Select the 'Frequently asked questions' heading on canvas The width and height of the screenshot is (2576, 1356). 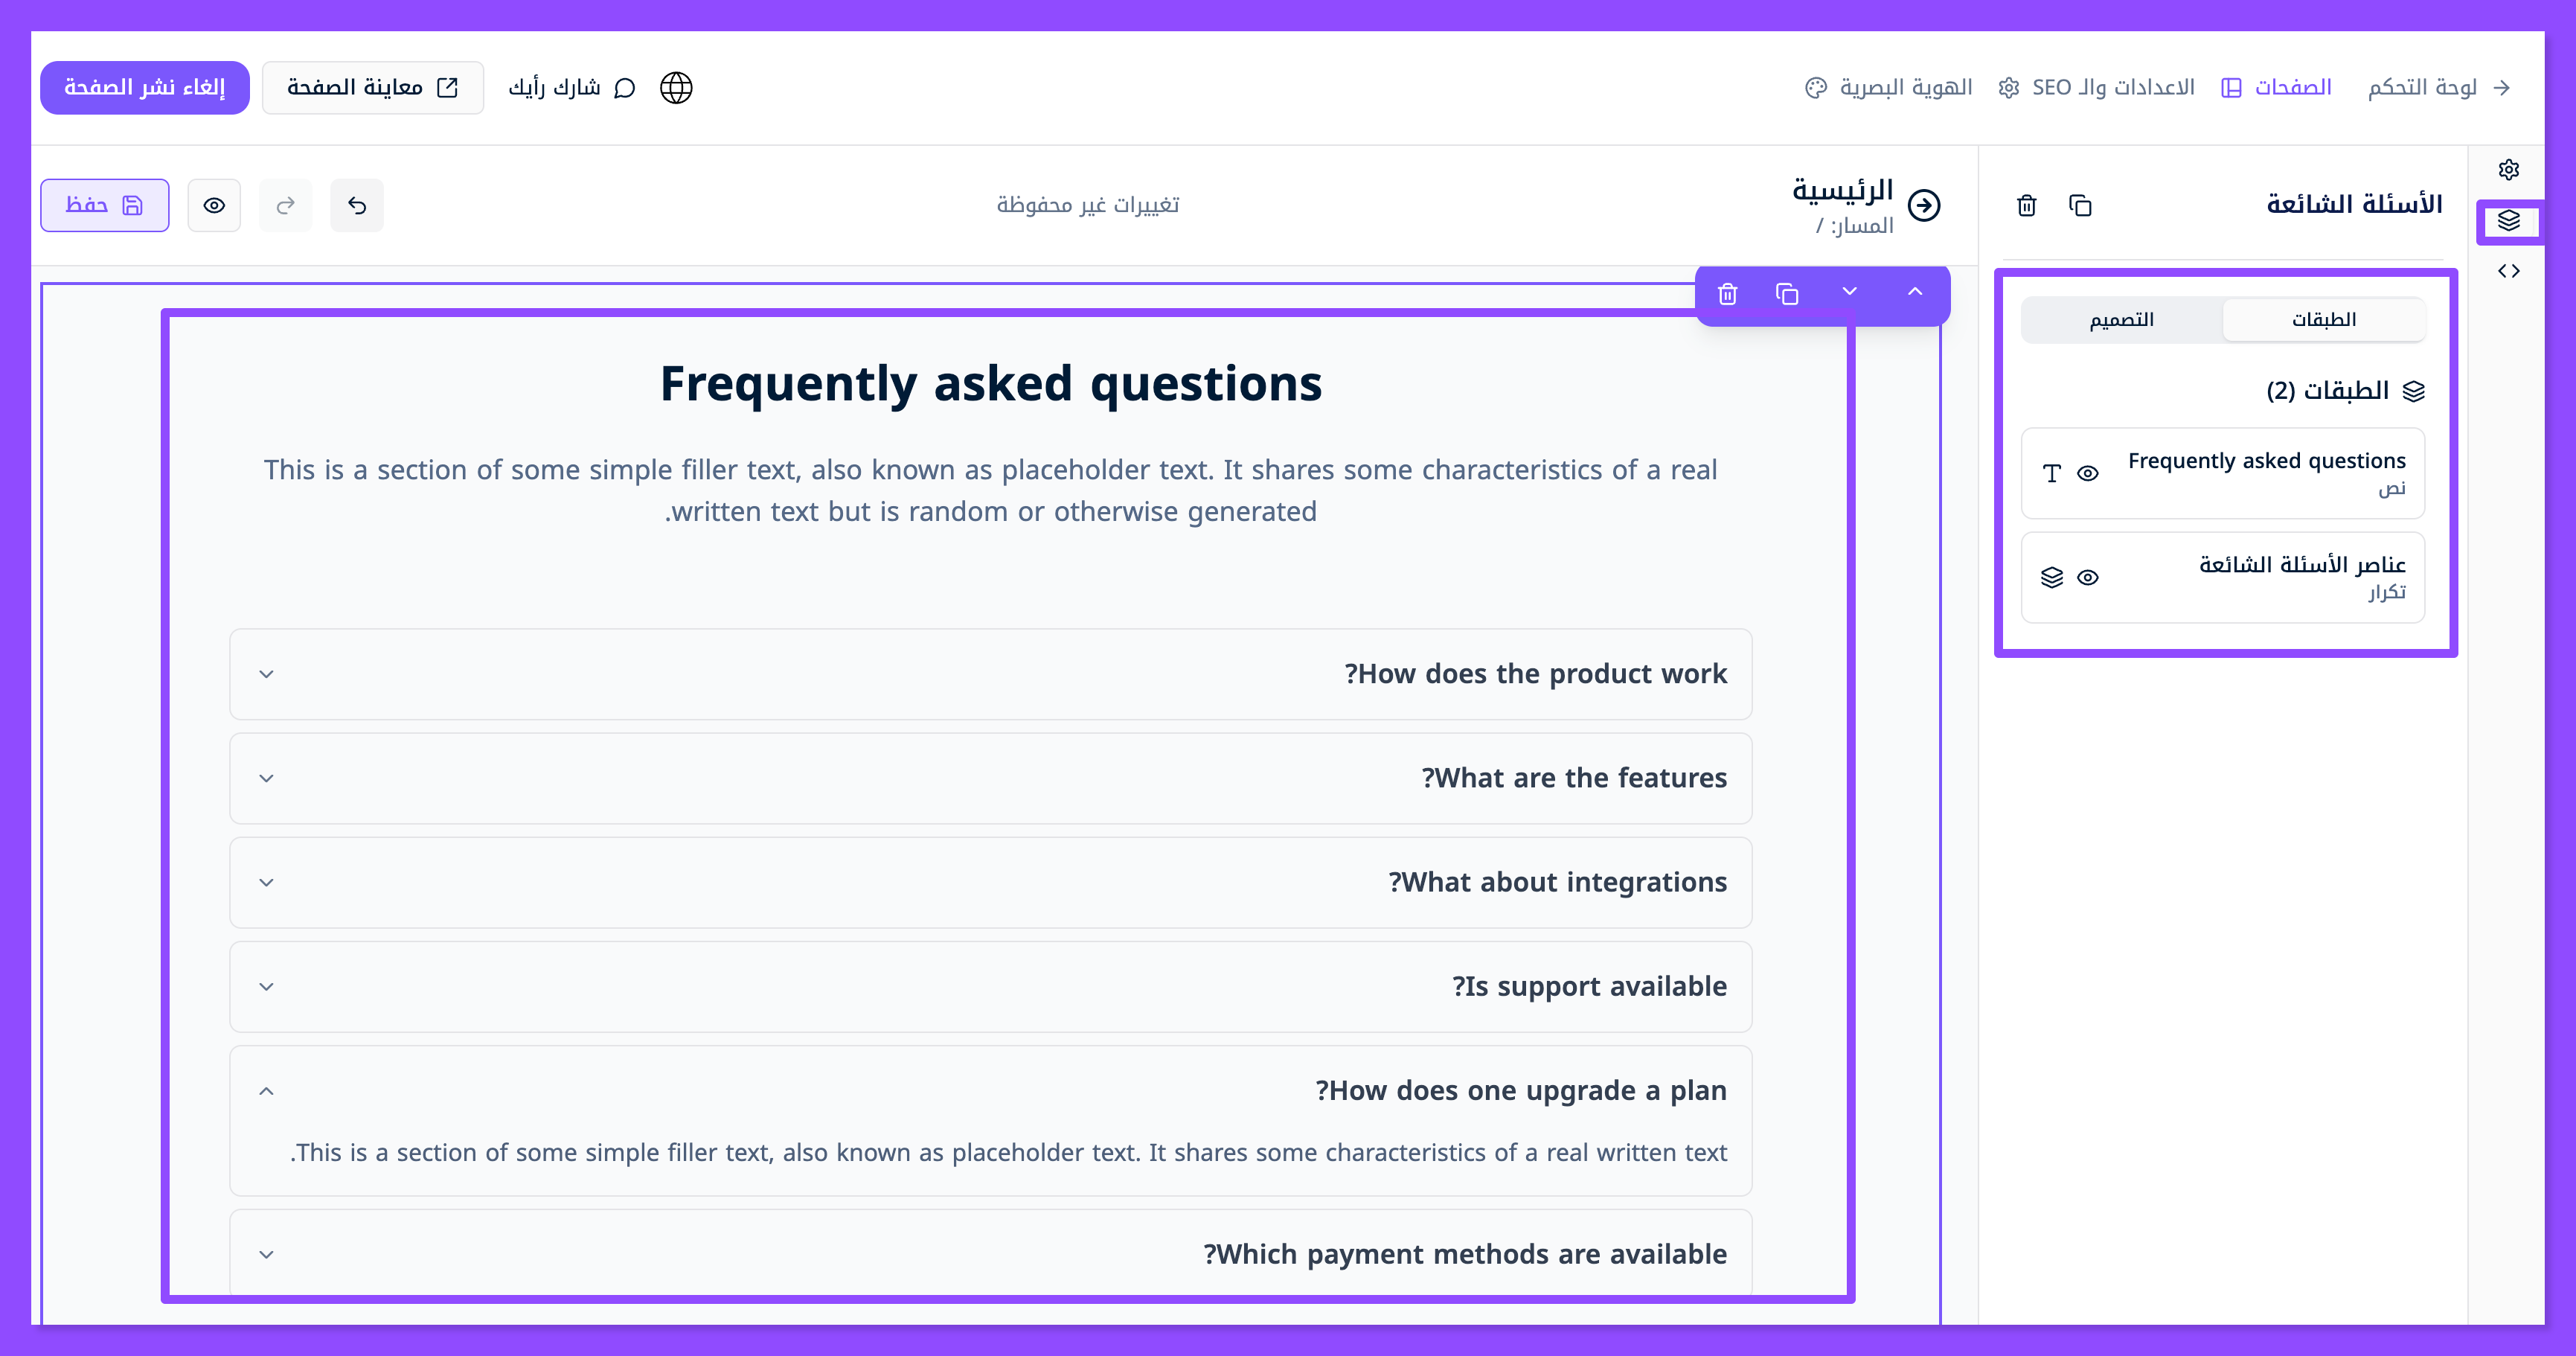click(990, 384)
